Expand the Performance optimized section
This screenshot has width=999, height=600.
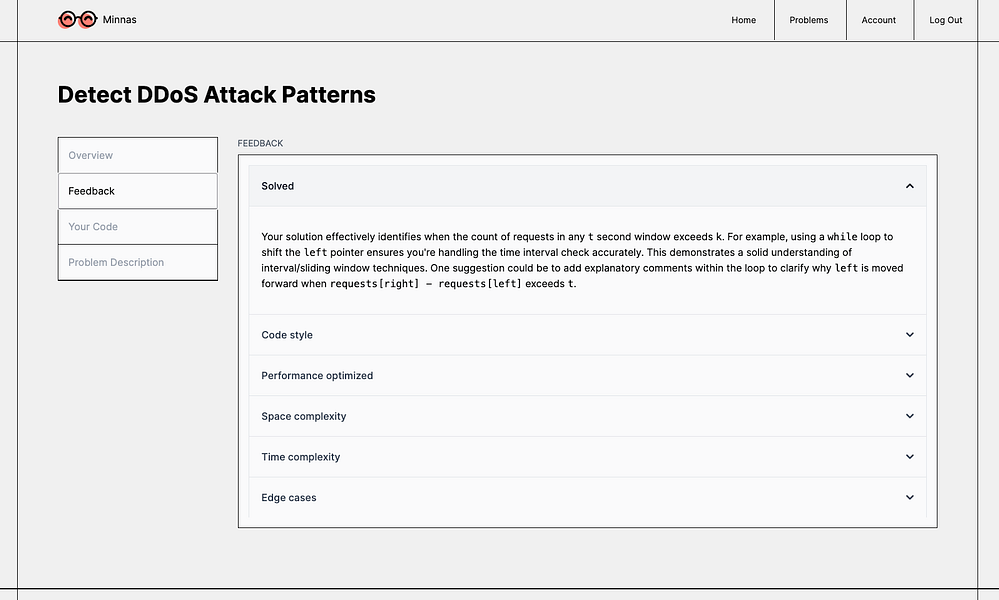[x=317, y=376]
